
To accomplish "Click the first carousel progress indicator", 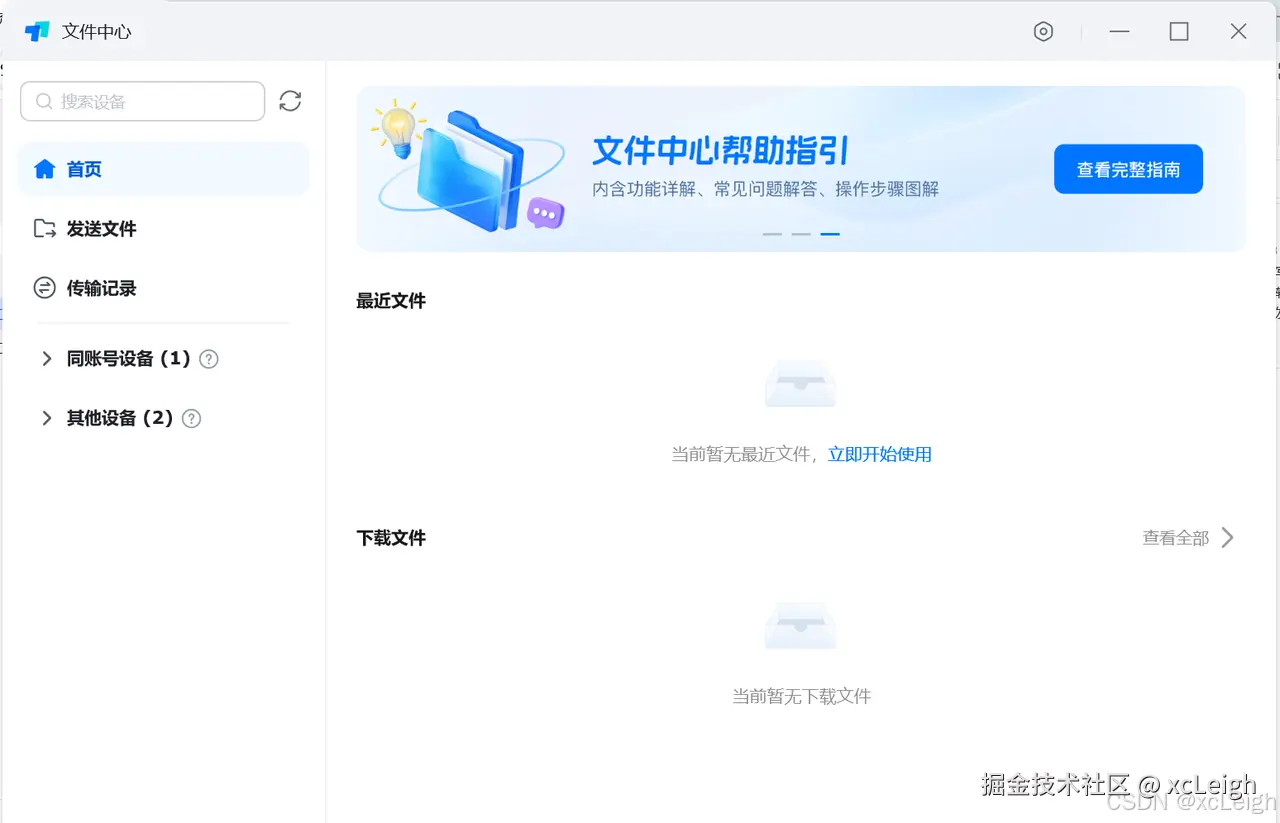I will click(772, 233).
